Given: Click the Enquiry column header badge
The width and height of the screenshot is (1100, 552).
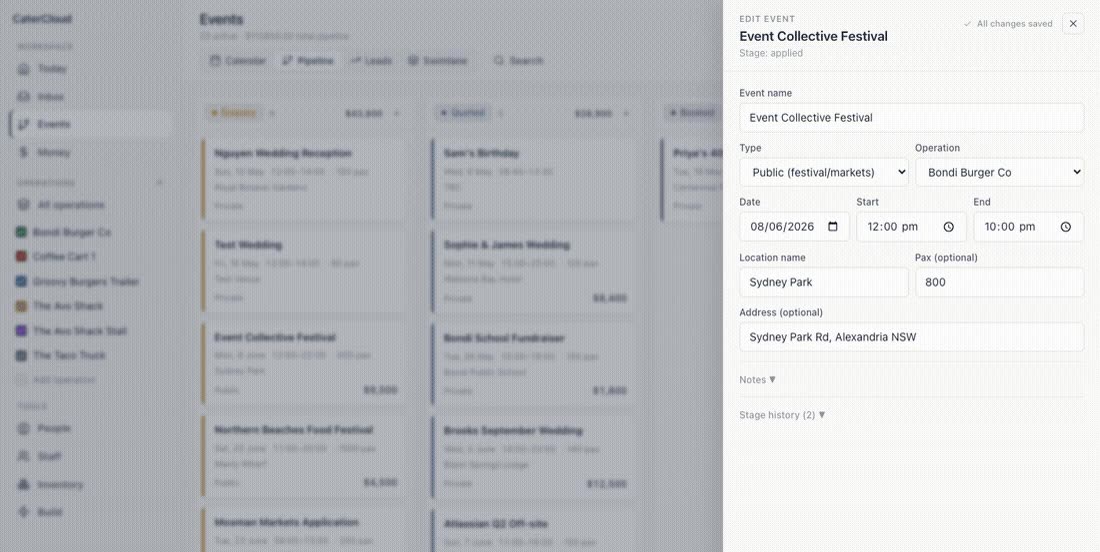Looking at the screenshot, I should click(x=233, y=113).
